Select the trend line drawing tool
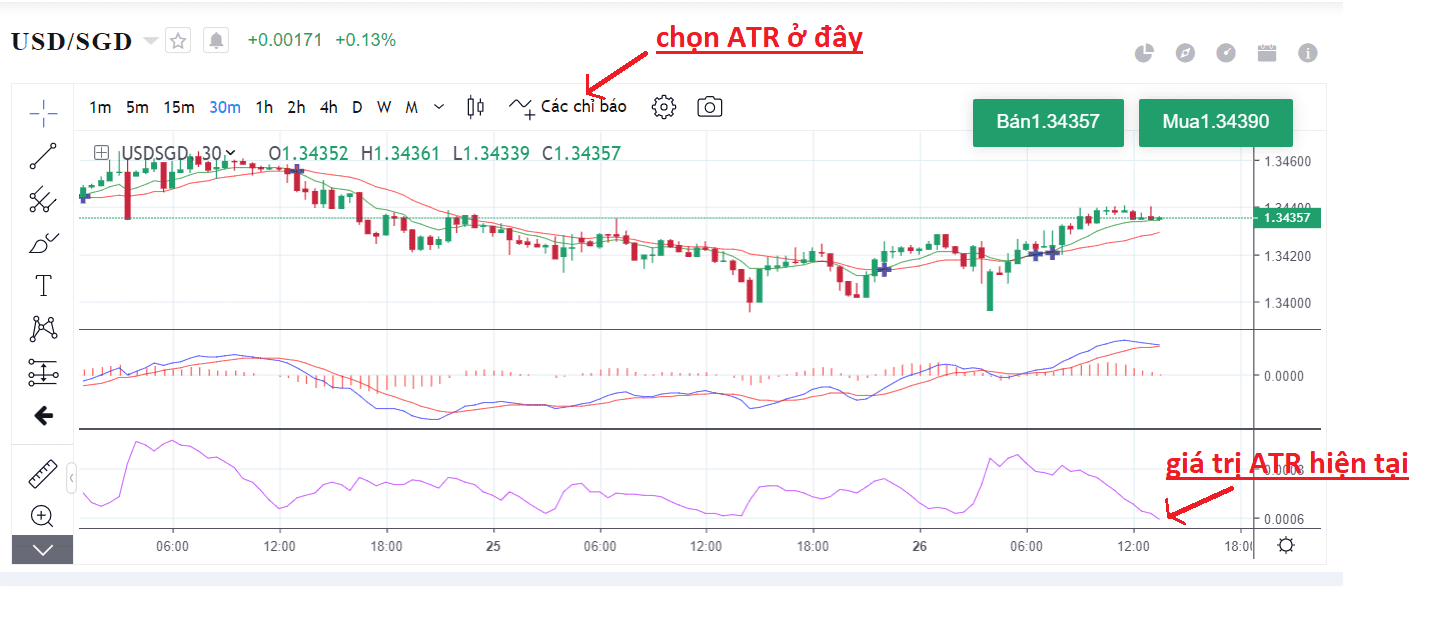The height and width of the screenshot is (638, 1443). (x=43, y=155)
